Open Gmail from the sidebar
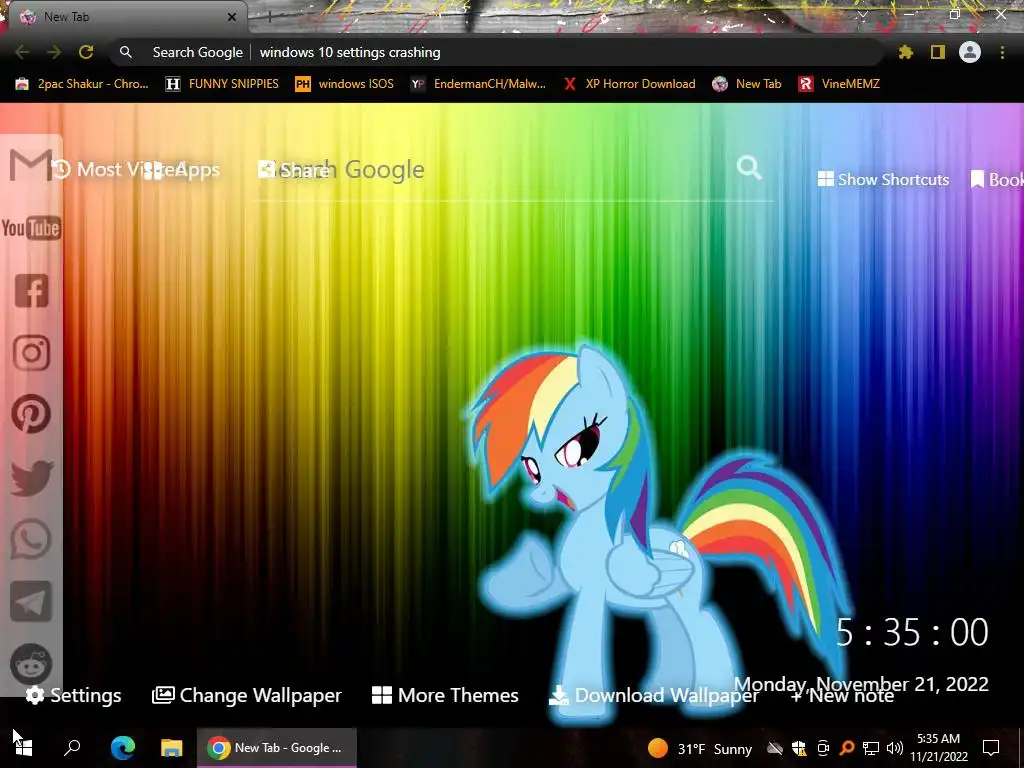Viewport: 1024px width, 768px height. point(31,165)
